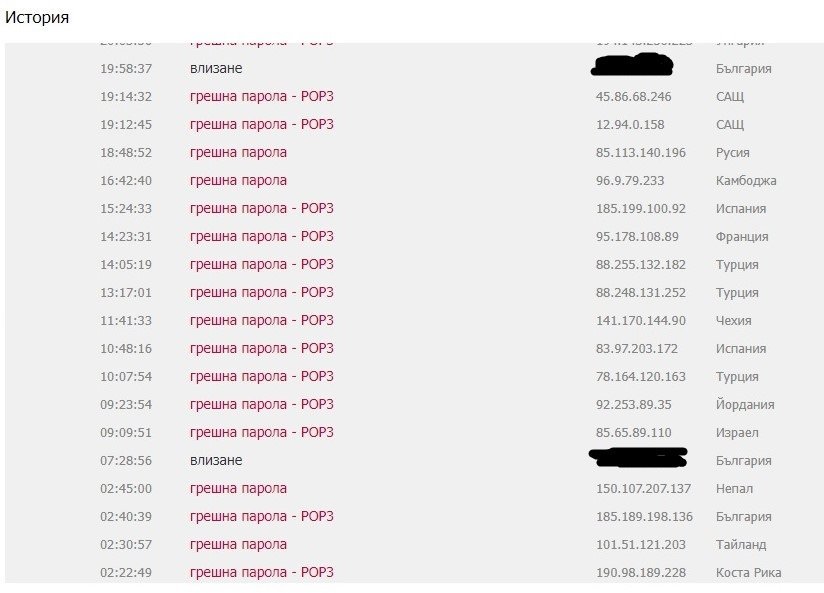
Task: Select IP address 88.255.132.182
Action: [x=641, y=265]
